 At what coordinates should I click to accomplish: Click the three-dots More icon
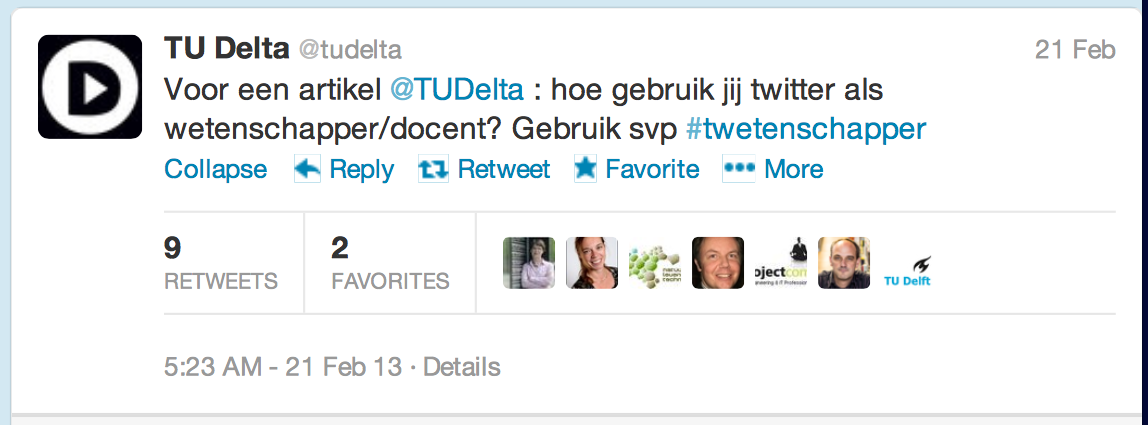[x=739, y=169]
